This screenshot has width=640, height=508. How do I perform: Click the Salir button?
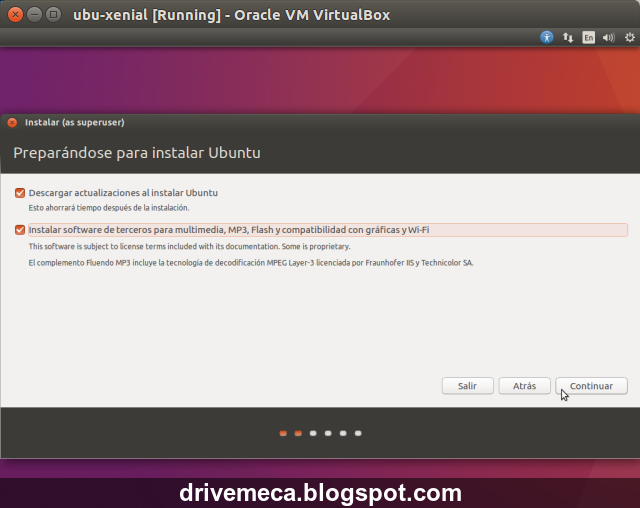pos(467,386)
